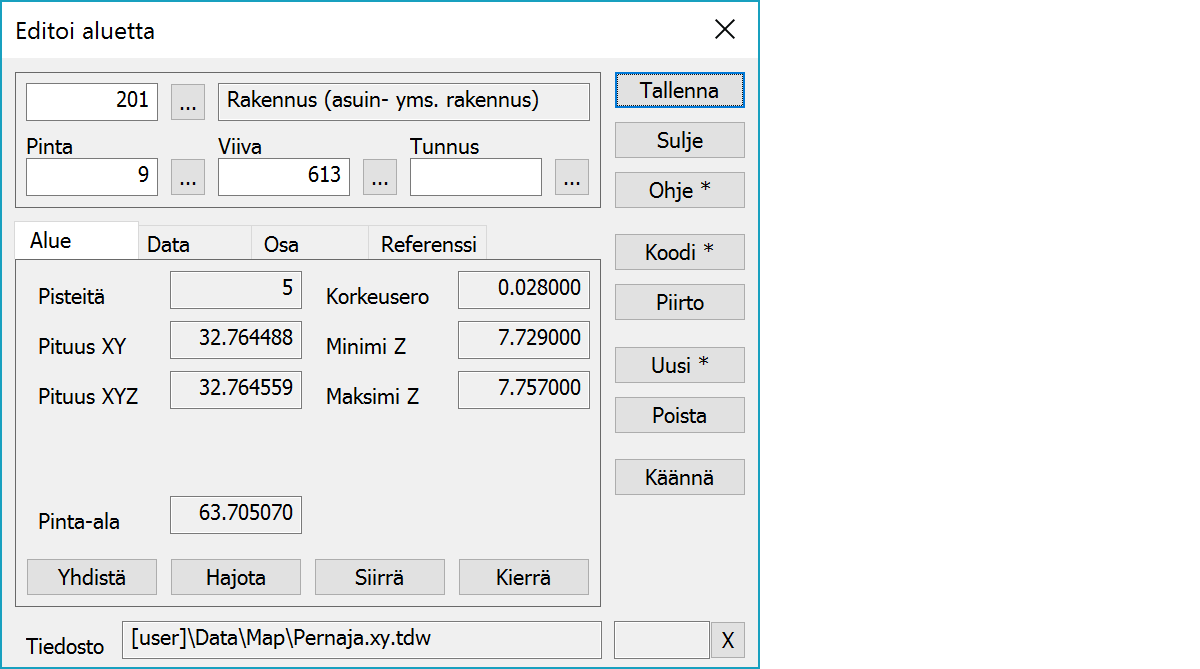The image size is (1200, 669).
Task: Open Pinta selector ellipsis button
Action: [x=188, y=177]
